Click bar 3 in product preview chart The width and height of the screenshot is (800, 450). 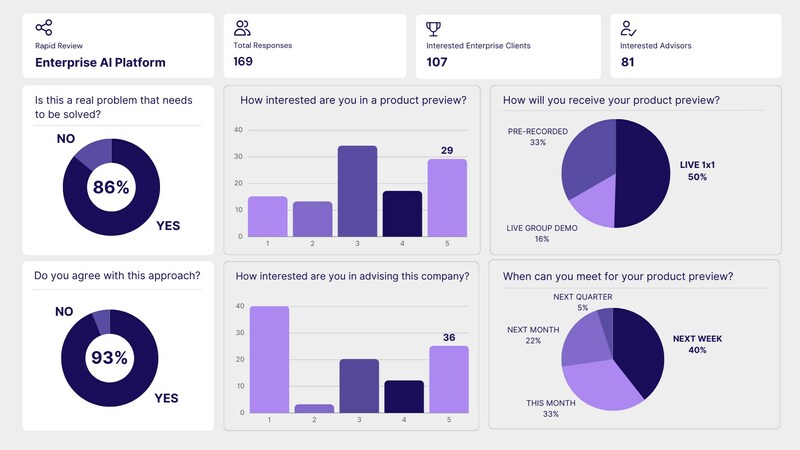point(358,191)
